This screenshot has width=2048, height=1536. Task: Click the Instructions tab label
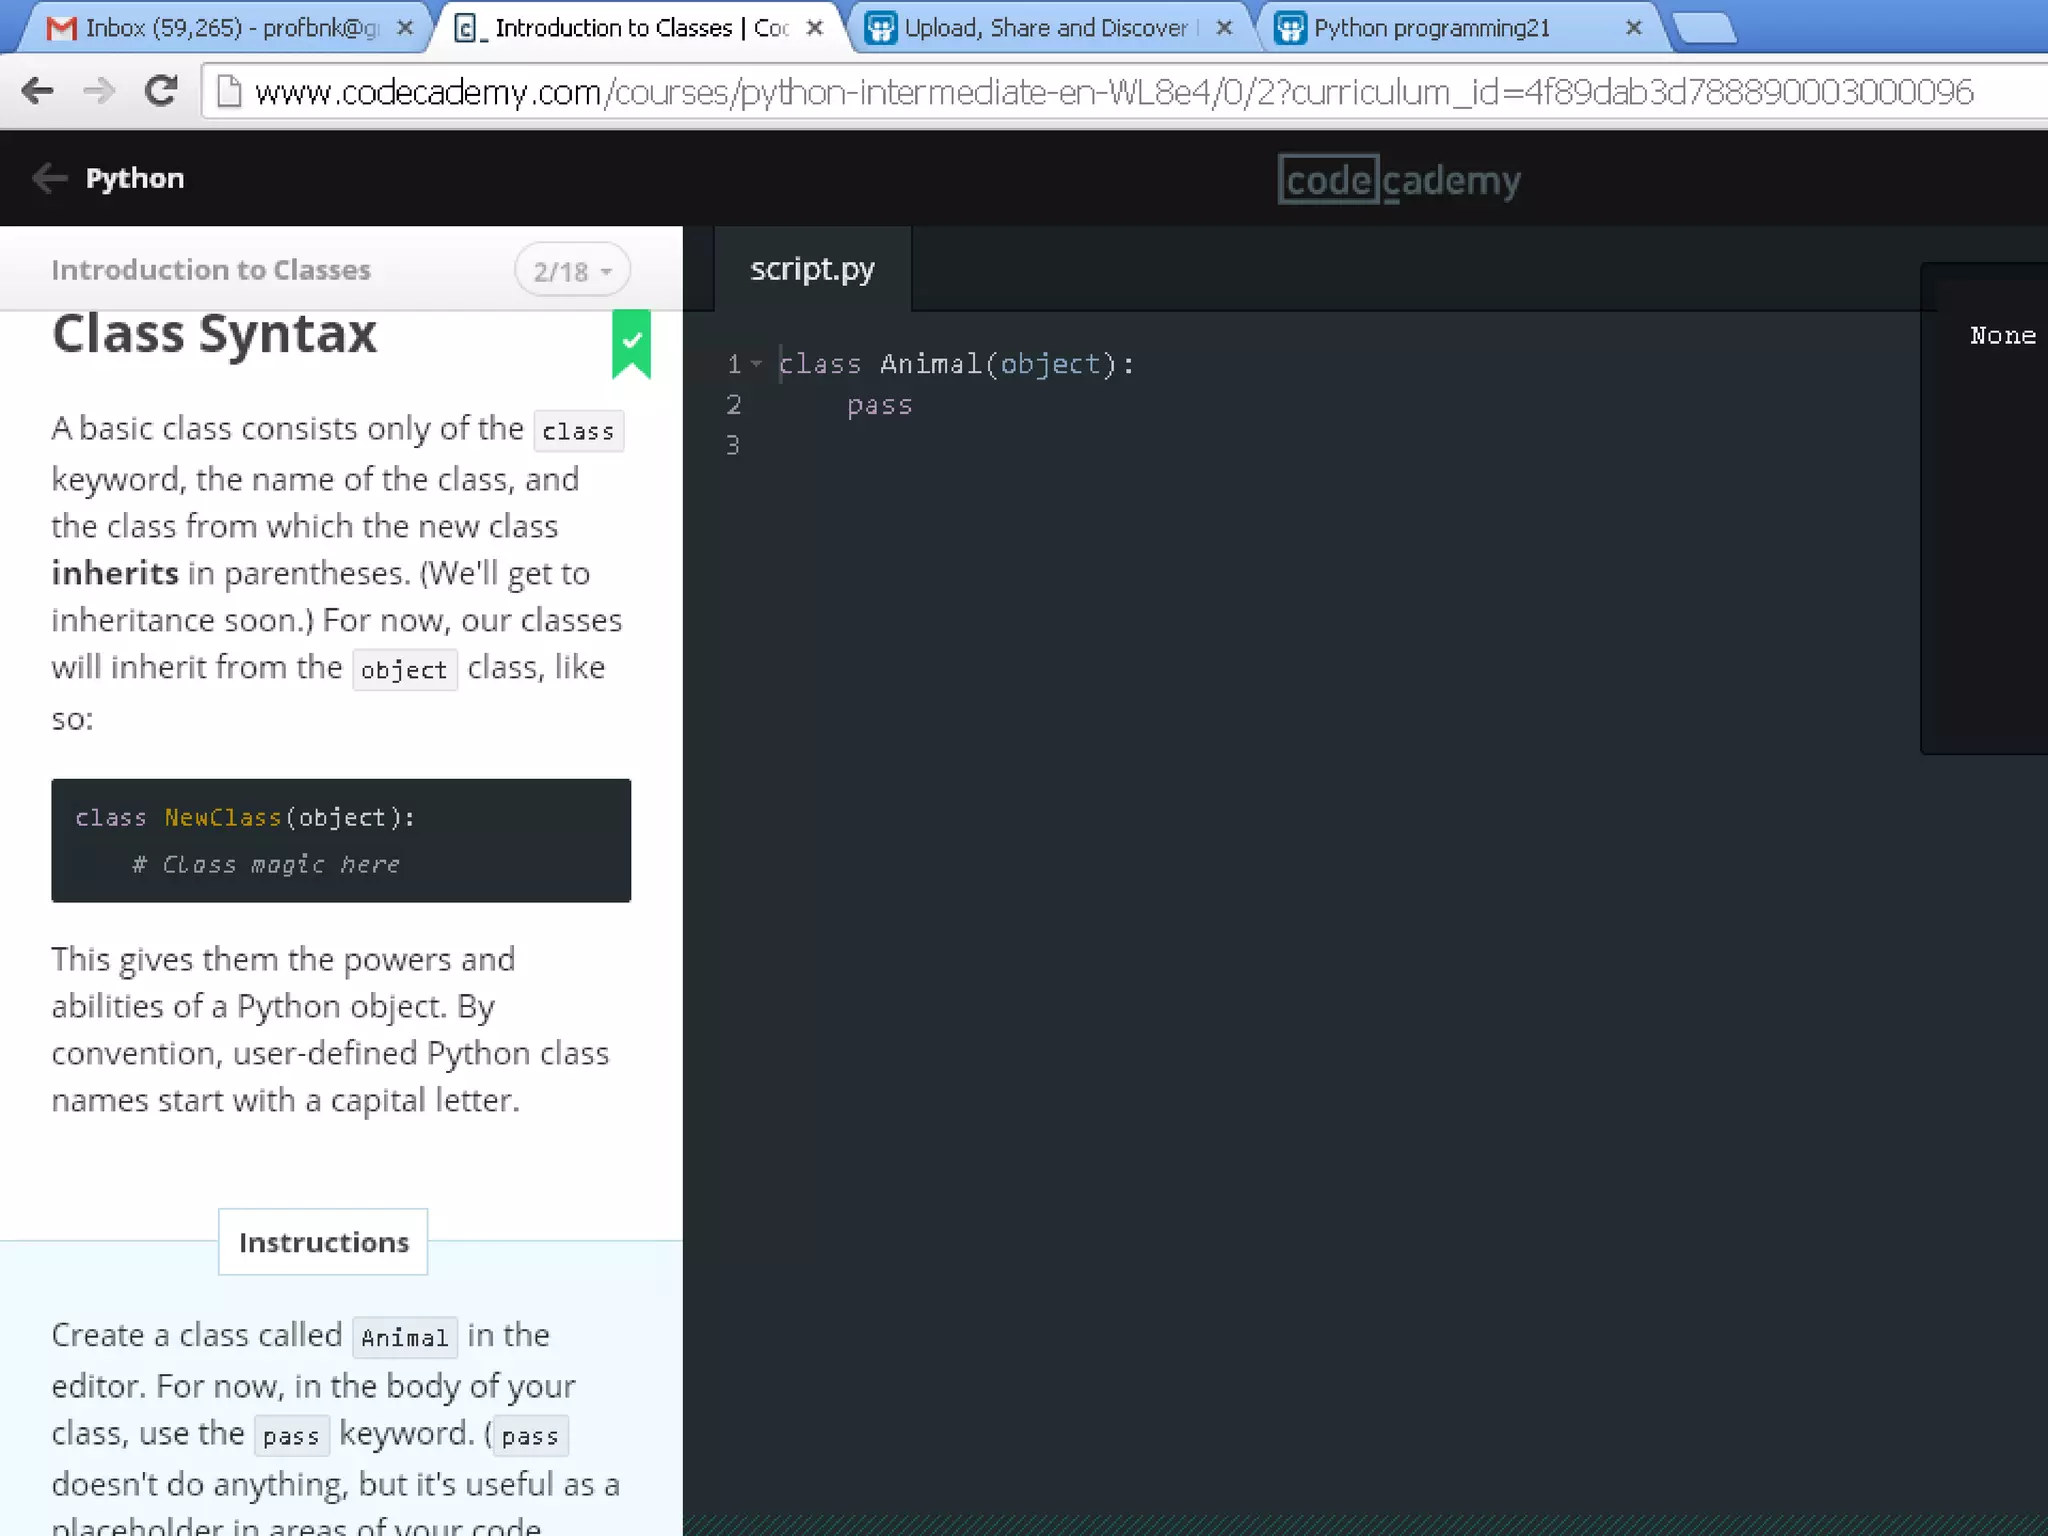(x=323, y=1242)
